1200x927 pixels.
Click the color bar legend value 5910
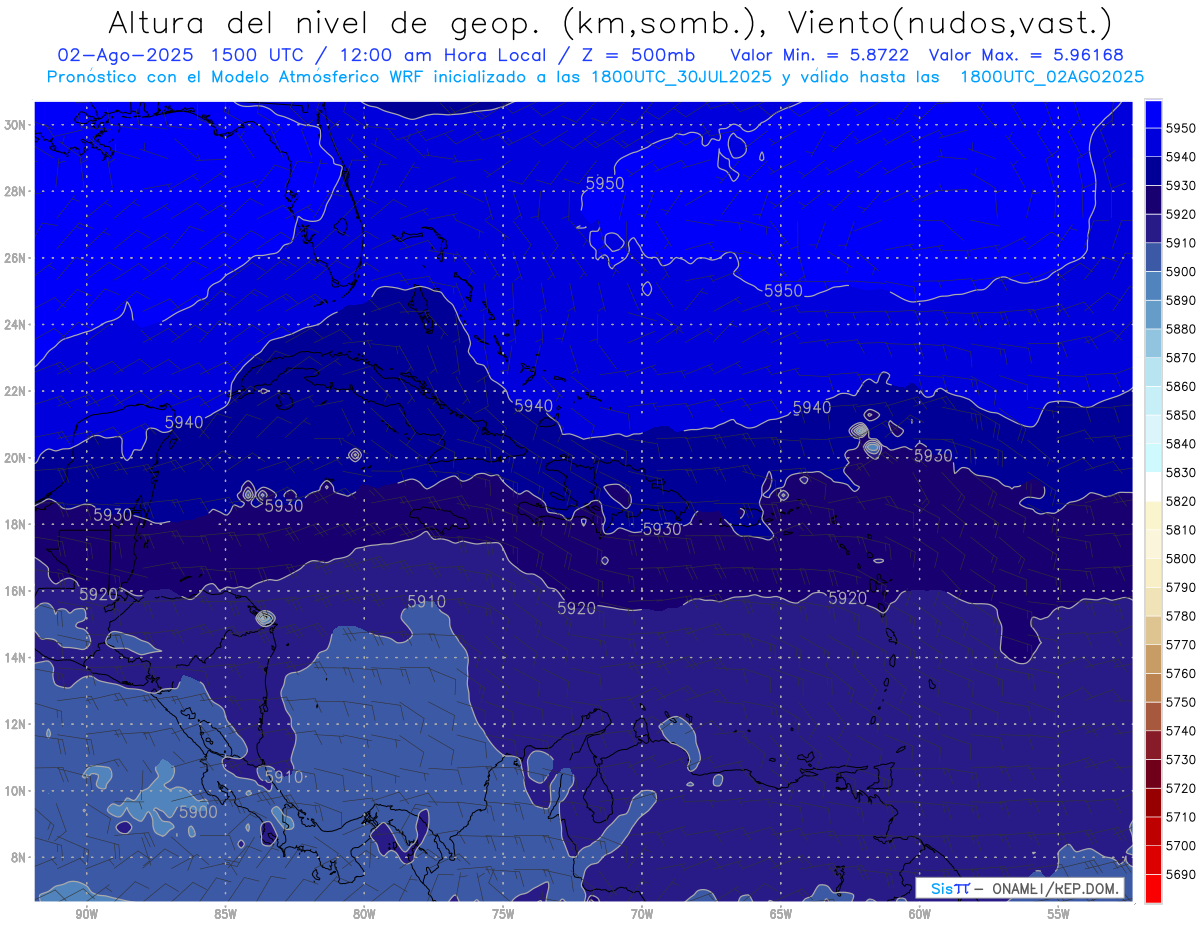pyautogui.click(x=1181, y=243)
